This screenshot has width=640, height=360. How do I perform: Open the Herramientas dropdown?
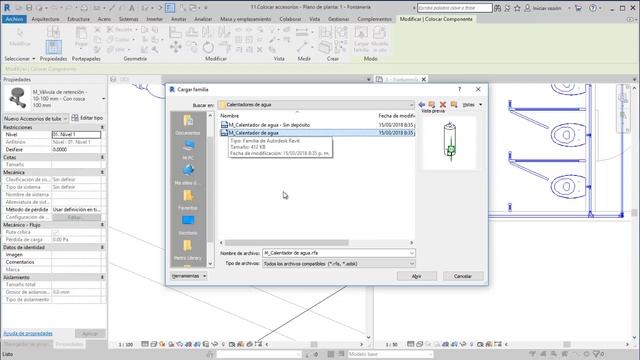[189, 276]
